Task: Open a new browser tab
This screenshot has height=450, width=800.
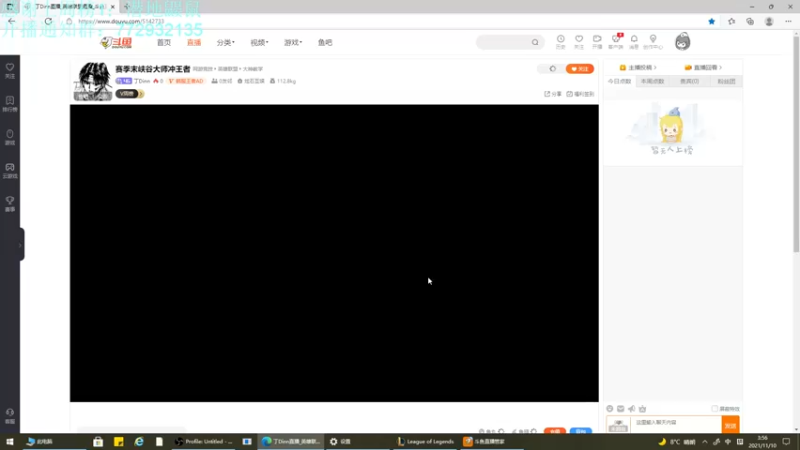Action: tap(127, 7)
